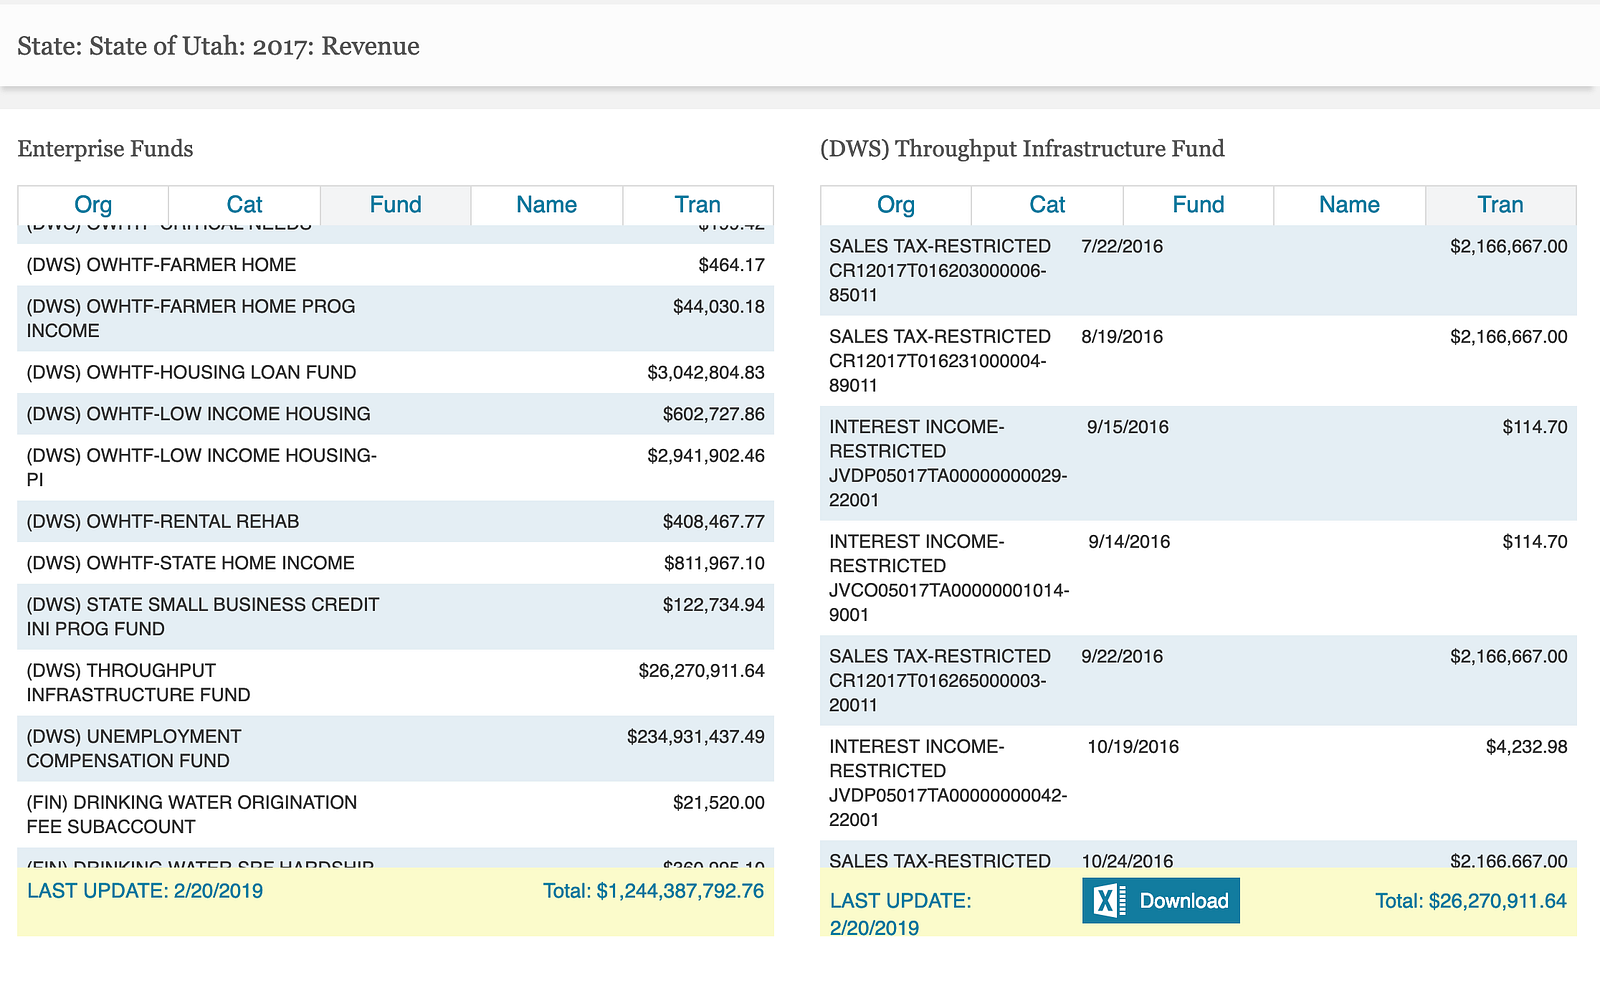Click the Excel icon beside Download
The height and width of the screenshot is (981, 1600).
1105,901
